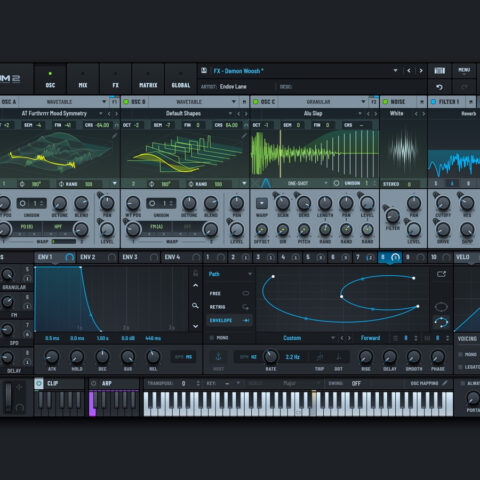Select the LFO RETRIG trigger mode
The image size is (480, 480).
229,307
